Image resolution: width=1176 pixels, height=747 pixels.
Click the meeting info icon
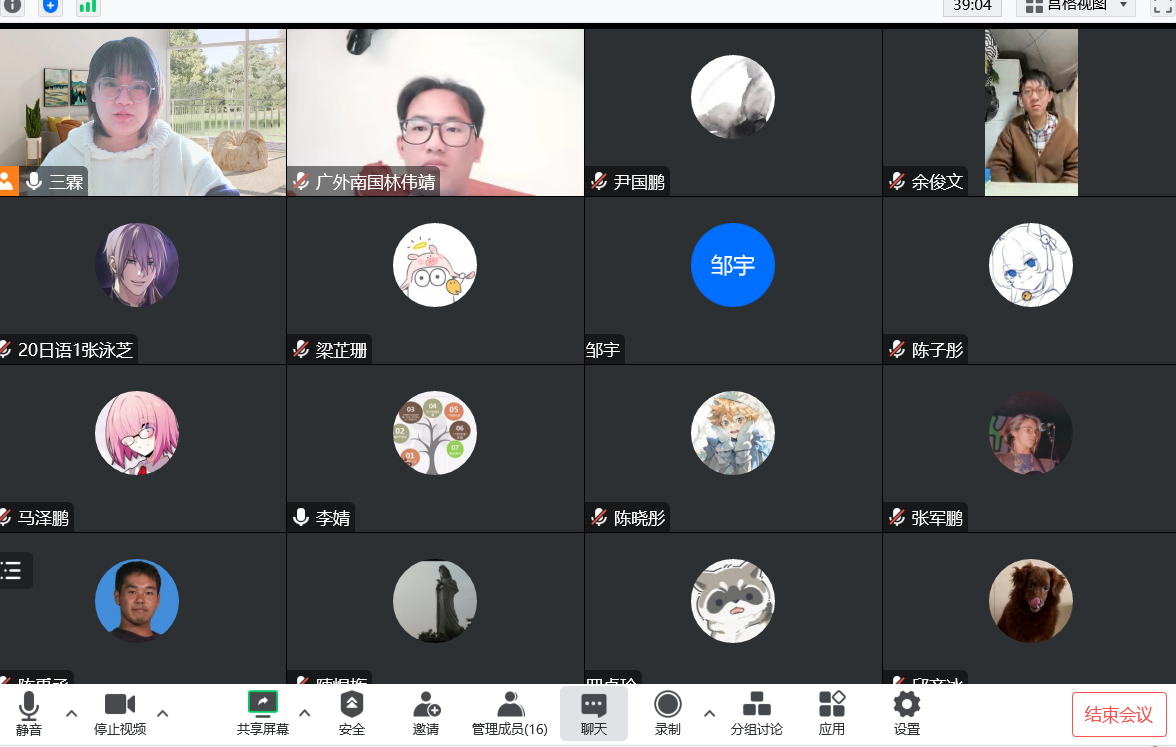tap(13, 6)
